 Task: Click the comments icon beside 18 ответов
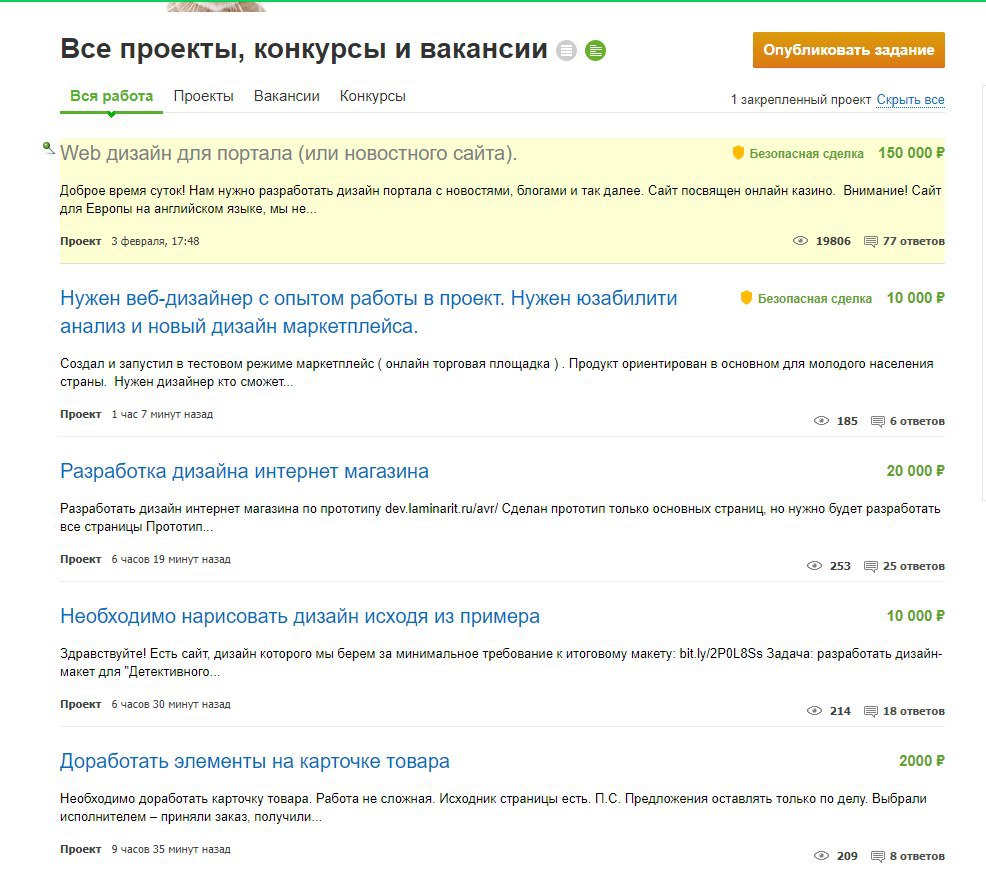[x=871, y=711]
